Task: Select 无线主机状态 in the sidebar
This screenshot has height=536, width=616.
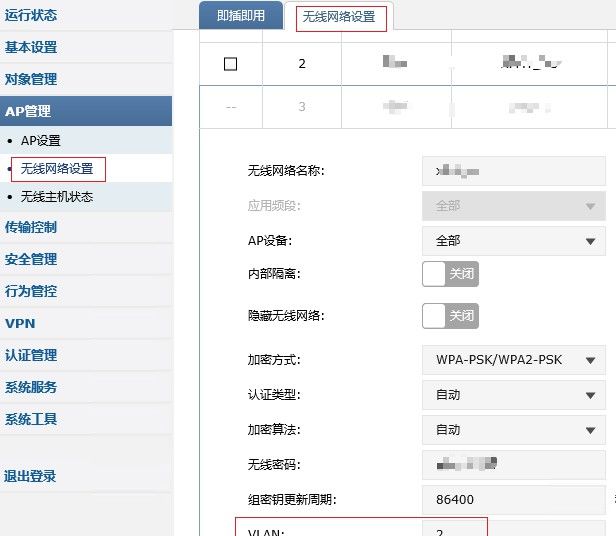Action: (x=86, y=196)
